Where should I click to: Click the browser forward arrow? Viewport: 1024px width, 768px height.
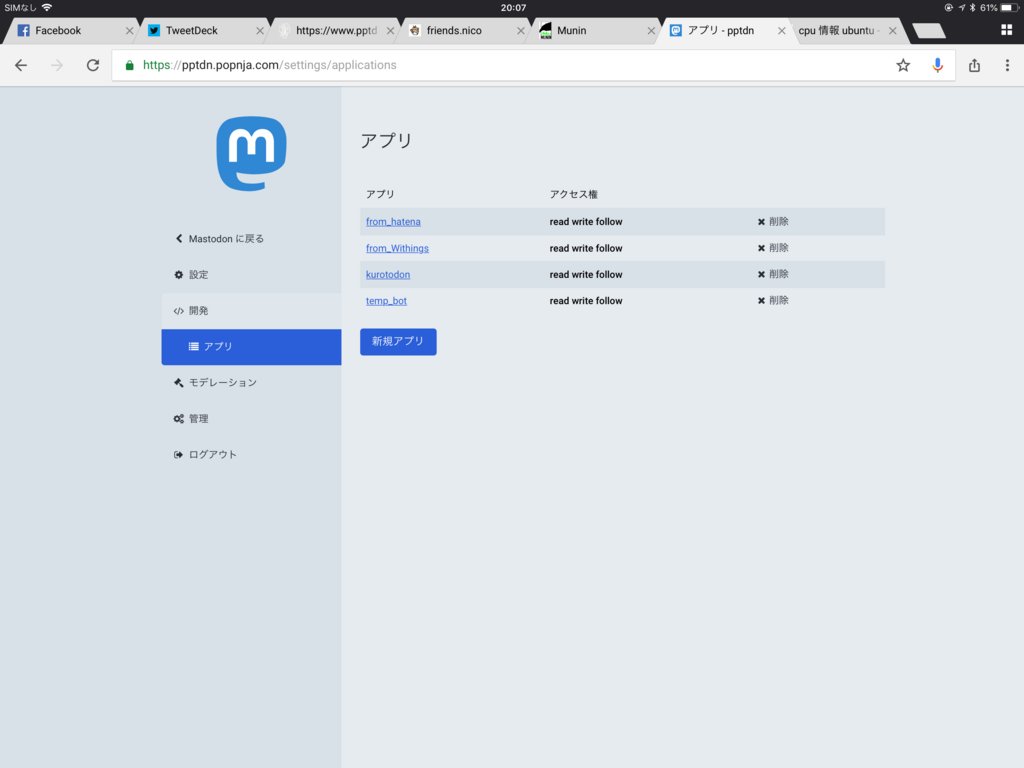57,65
